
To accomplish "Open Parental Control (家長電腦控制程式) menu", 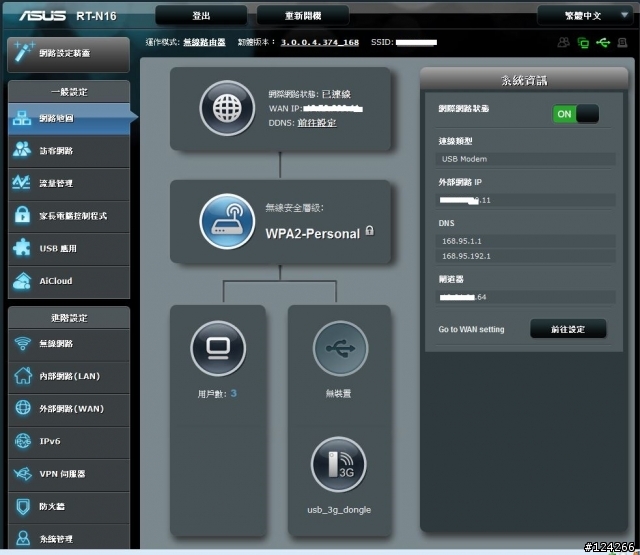I will [x=69, y=216].
